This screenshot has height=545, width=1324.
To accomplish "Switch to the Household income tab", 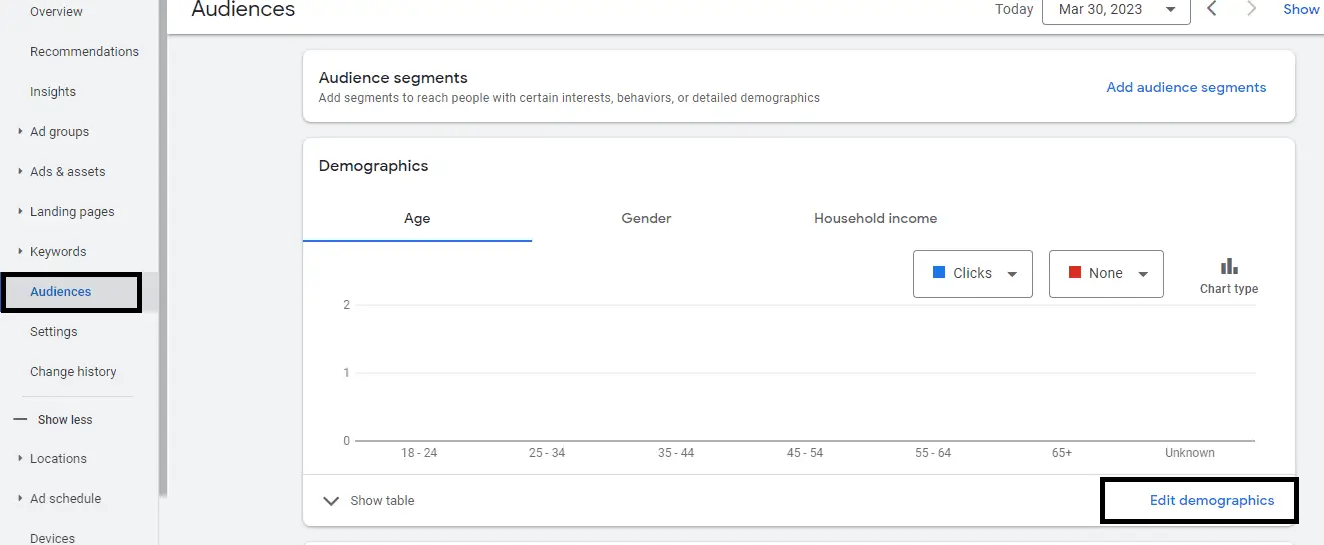I will 875,218.
